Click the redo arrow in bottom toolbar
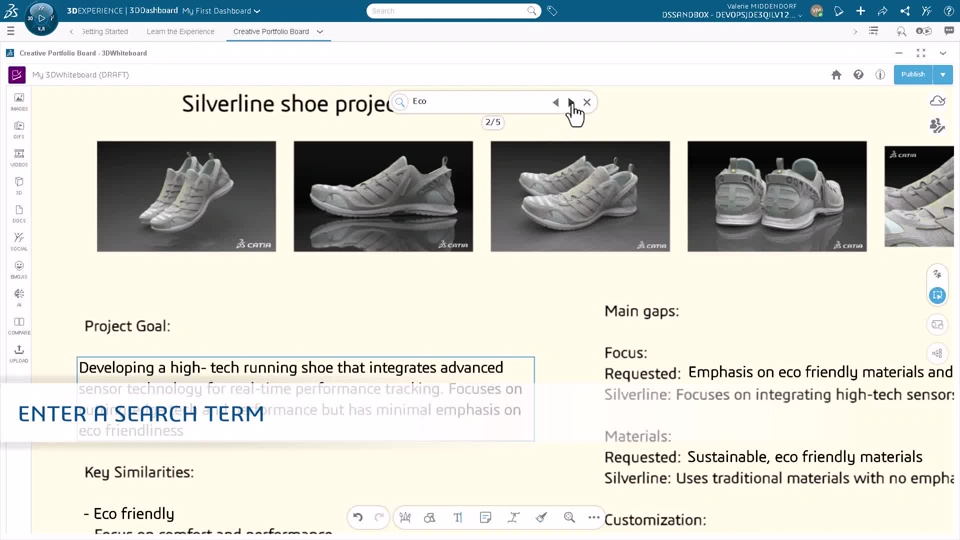Image resolution: width=960 pixels, height=540 pixels. (x=379, y=517)
